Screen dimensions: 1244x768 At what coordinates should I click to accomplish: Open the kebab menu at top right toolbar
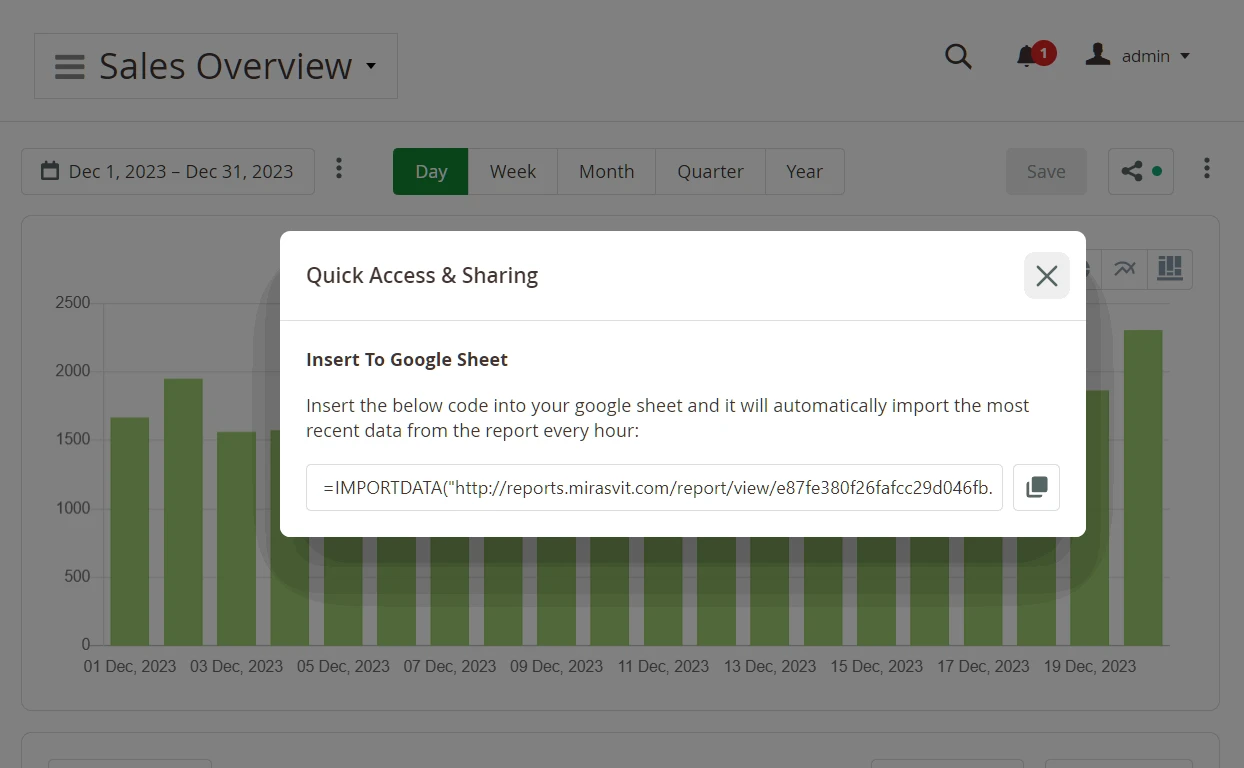coord(1207,168)
